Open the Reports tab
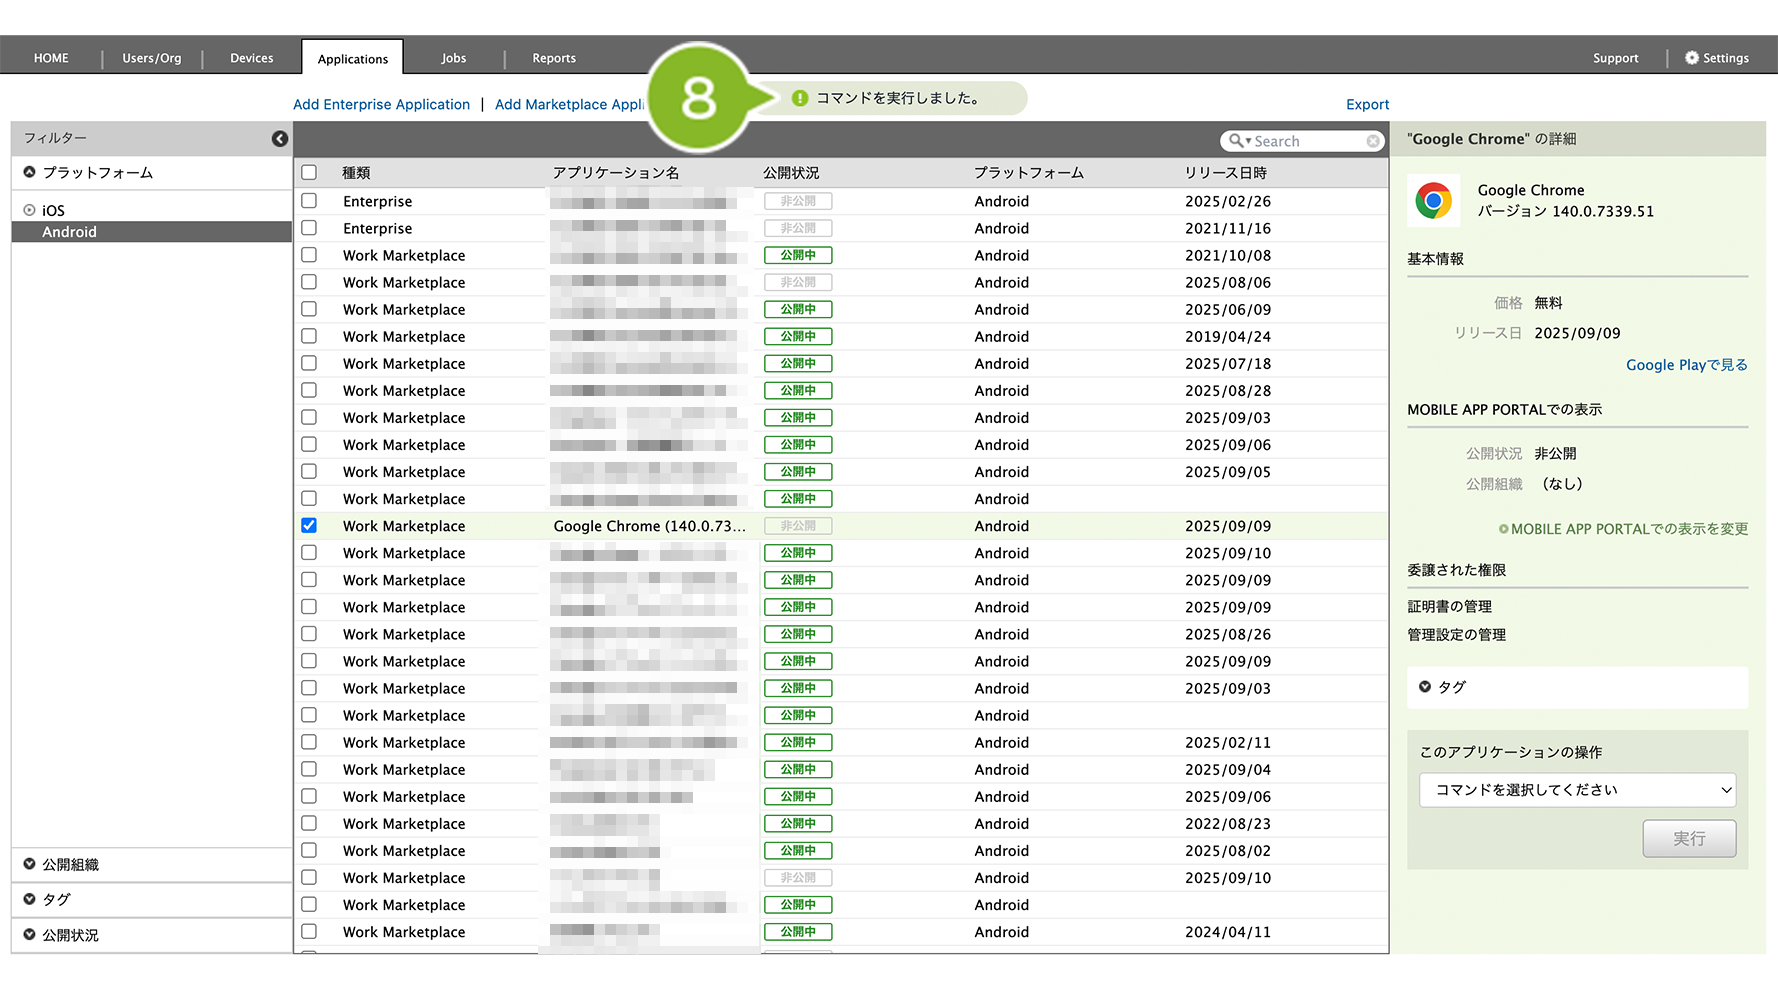This screenshot has width=1778, height=1000. (x=553, y=58)
